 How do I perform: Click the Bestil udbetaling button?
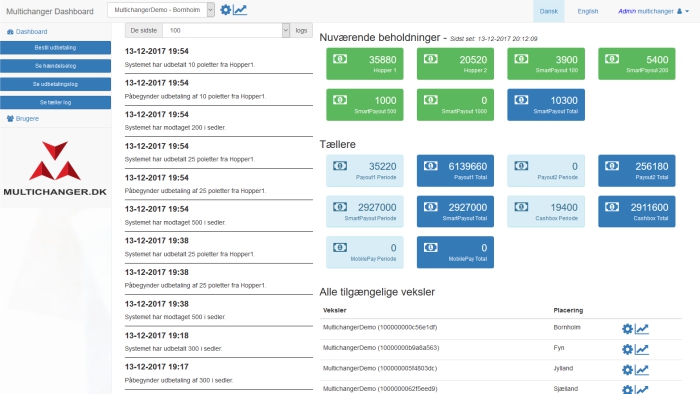[x=55, y=48]
